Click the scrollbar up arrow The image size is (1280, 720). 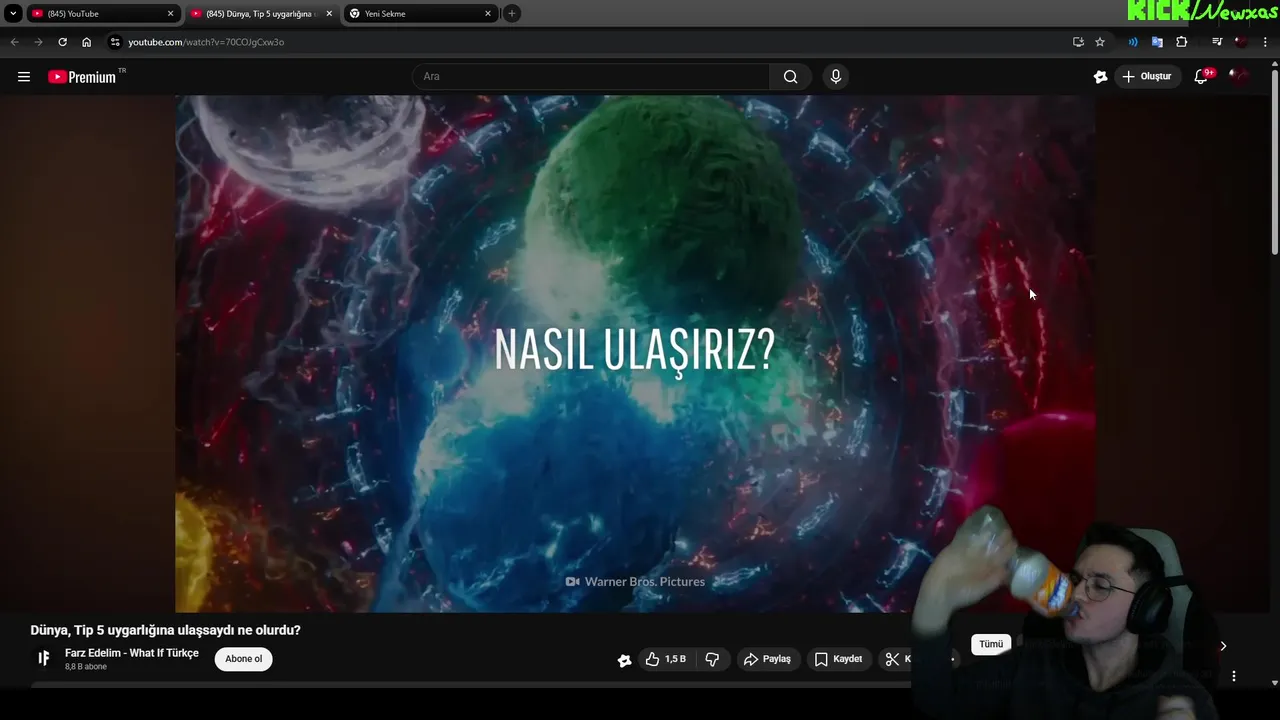tap(1274, 63)
